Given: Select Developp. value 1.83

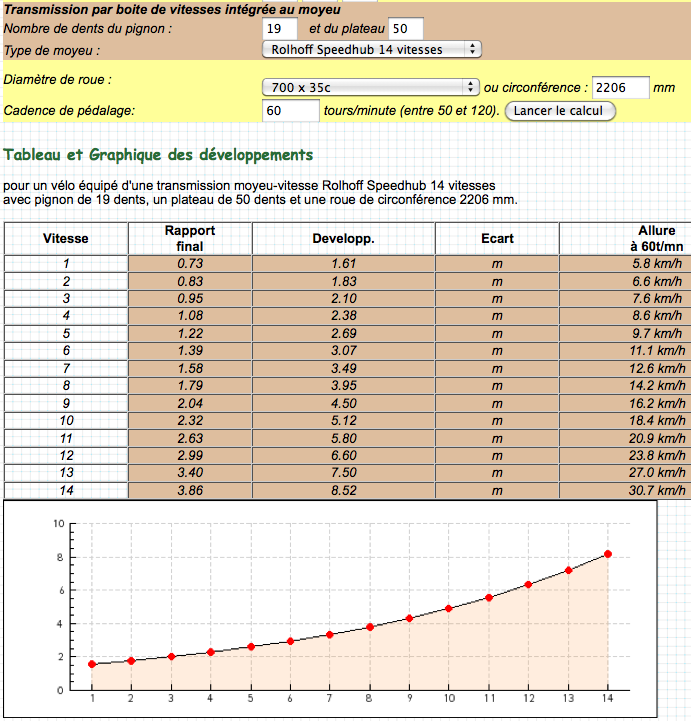Looking at the screenshot, I should point(343,281).
